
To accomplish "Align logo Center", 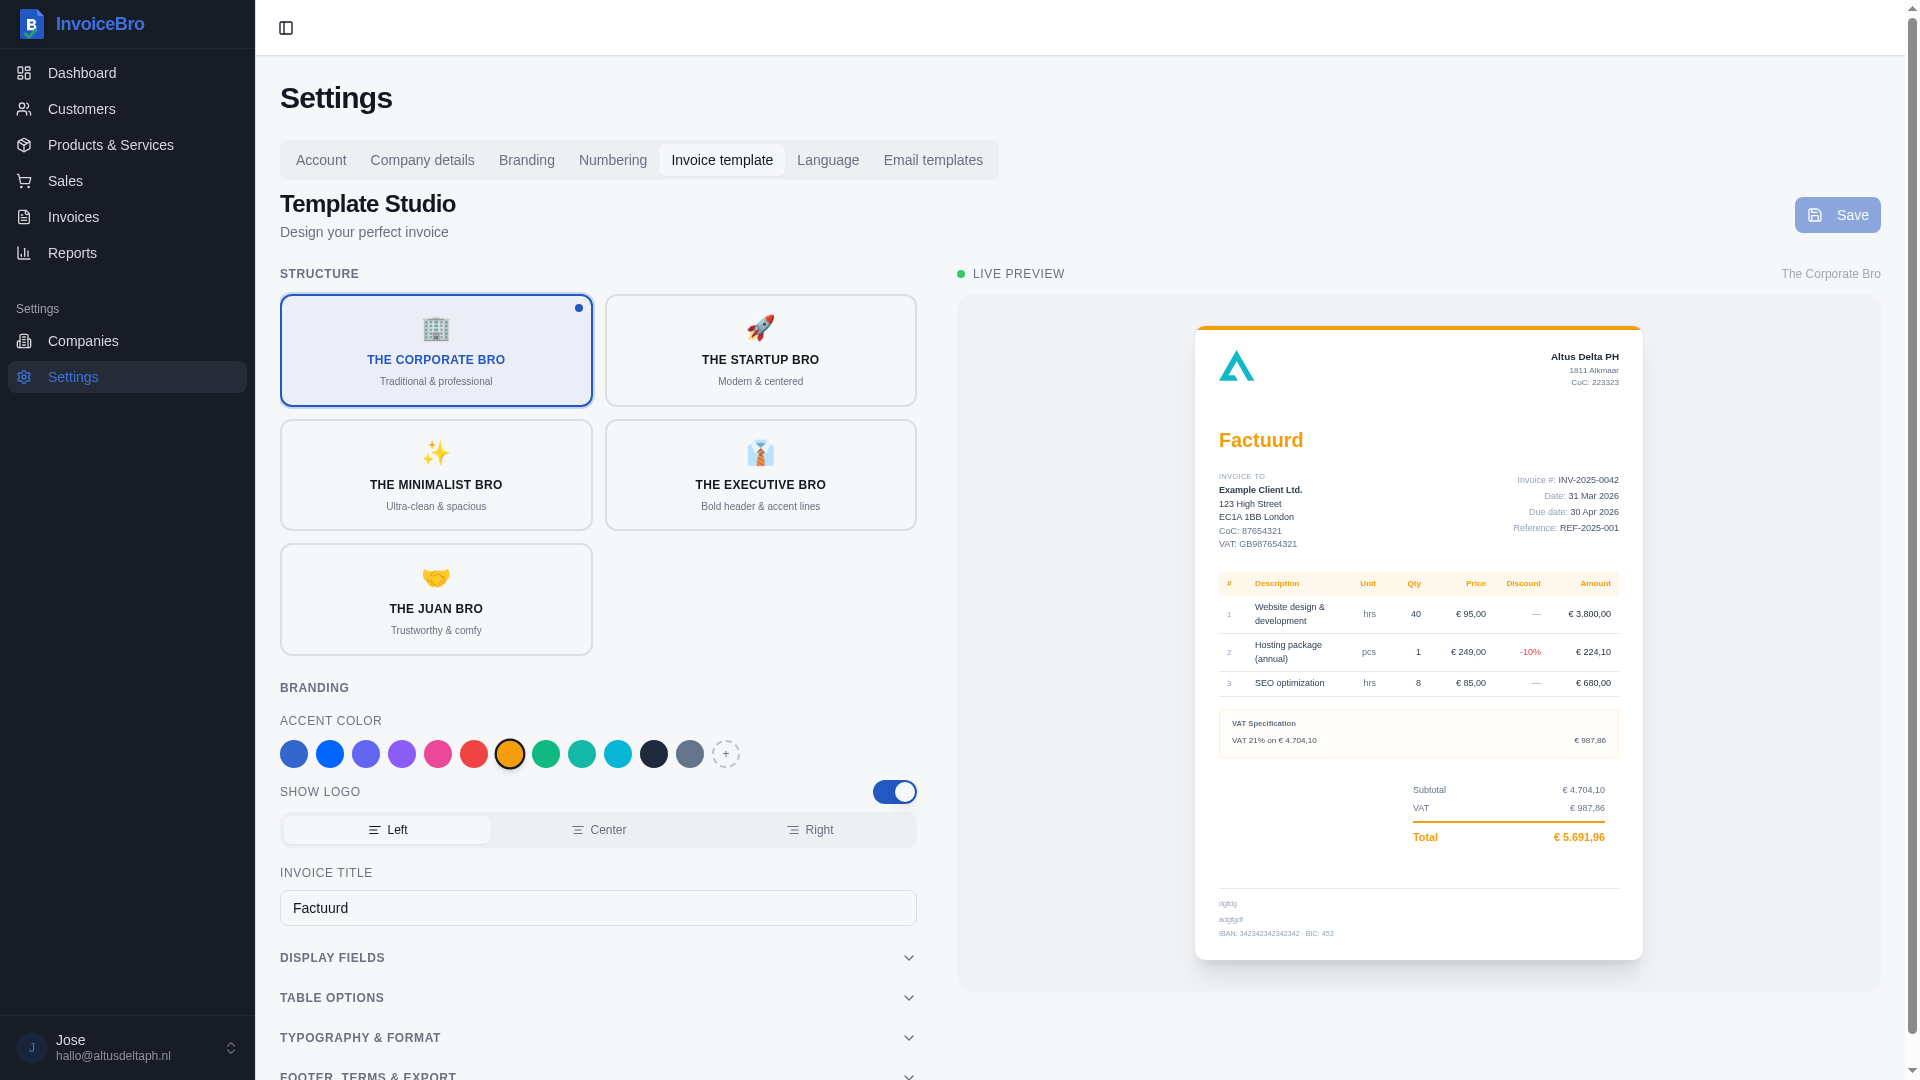I will 598,830.
